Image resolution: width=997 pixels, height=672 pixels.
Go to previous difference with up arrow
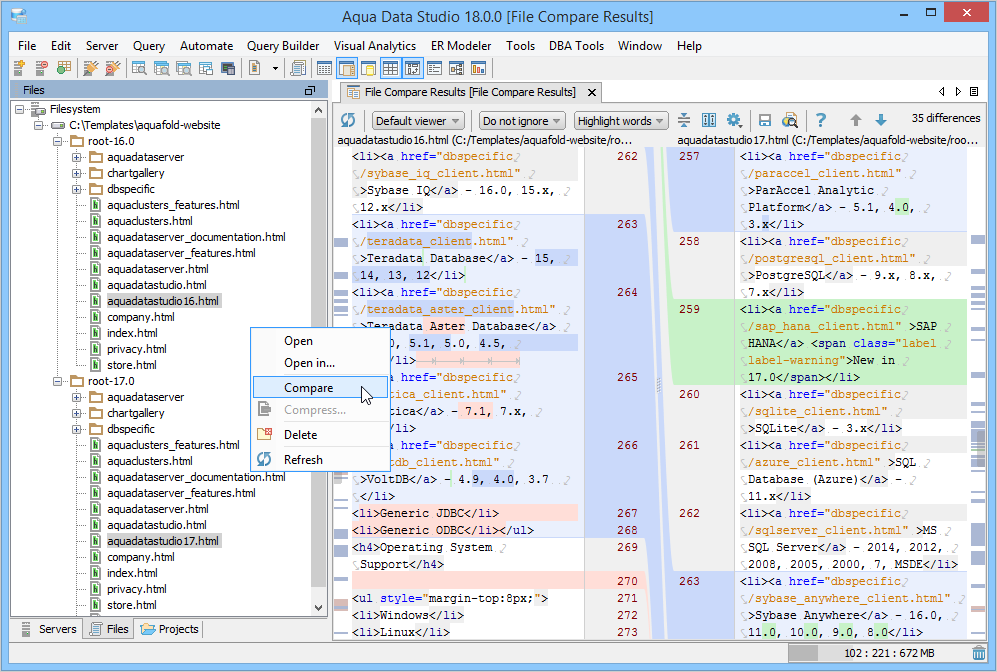coord(856,121)
